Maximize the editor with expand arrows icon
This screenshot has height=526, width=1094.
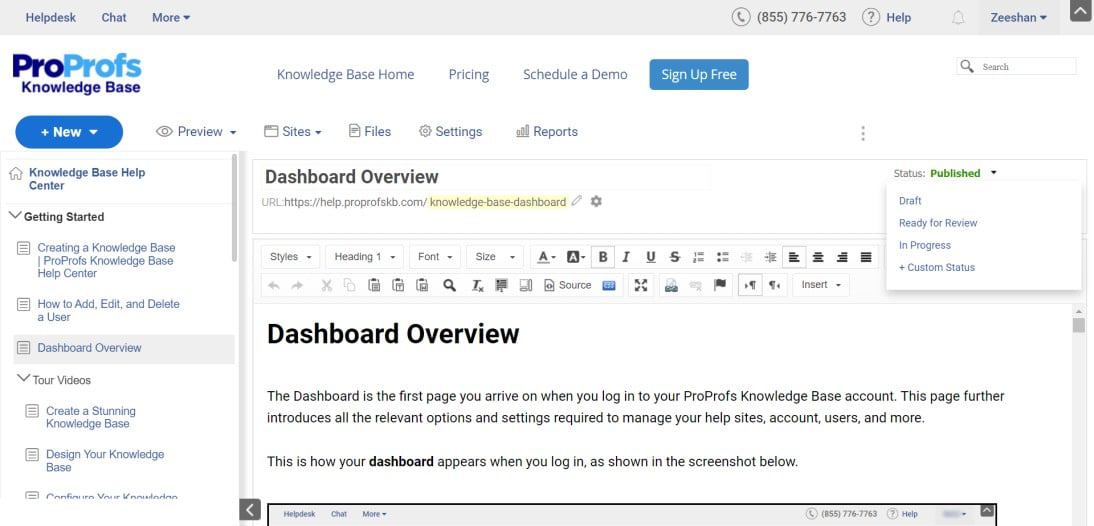[x=641, y=285]
